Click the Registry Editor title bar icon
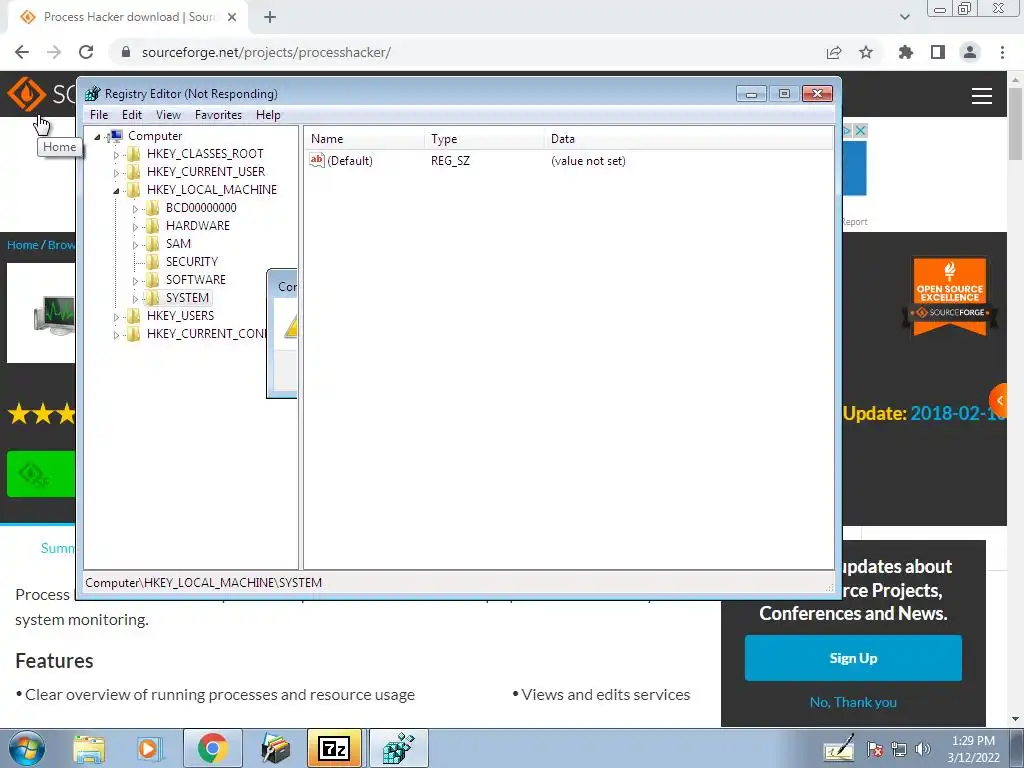 93,93
